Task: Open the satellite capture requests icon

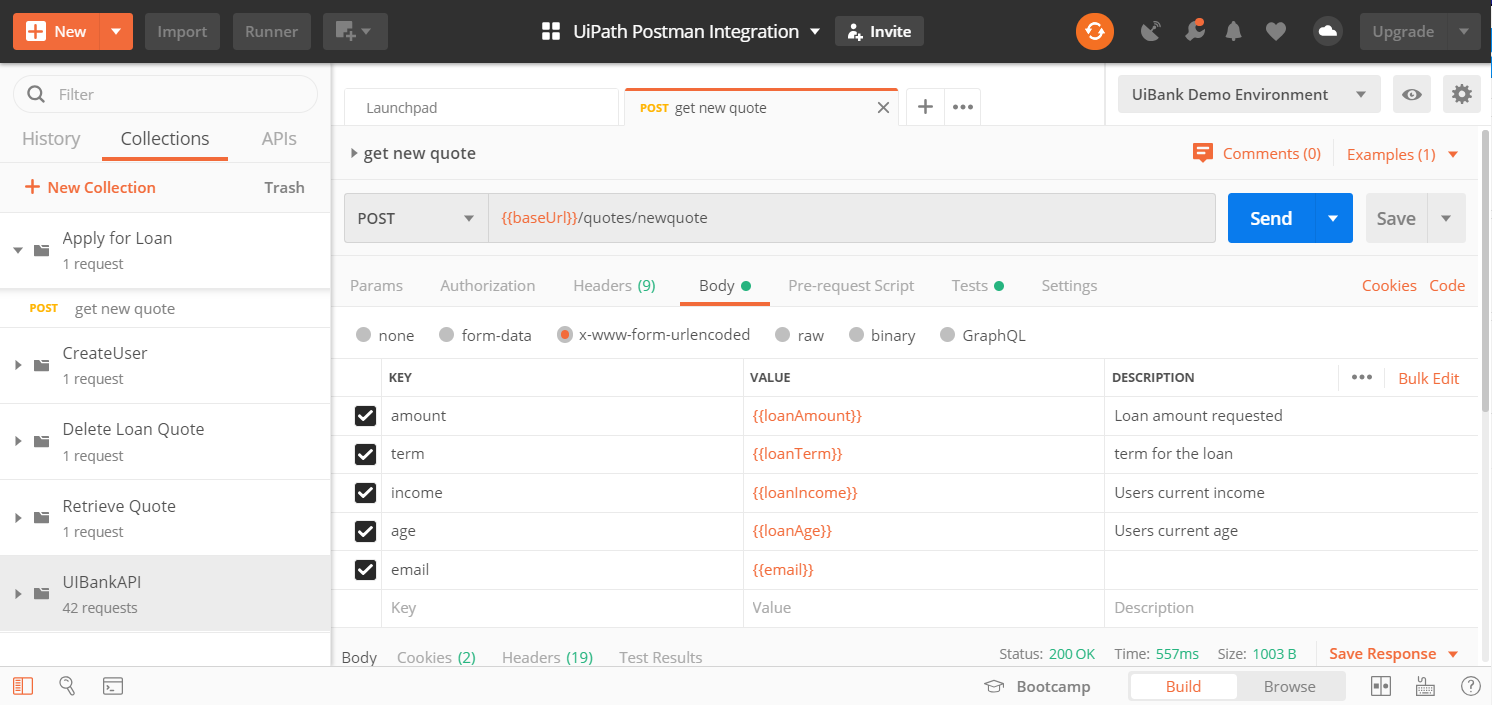Action: point(1151,32)
